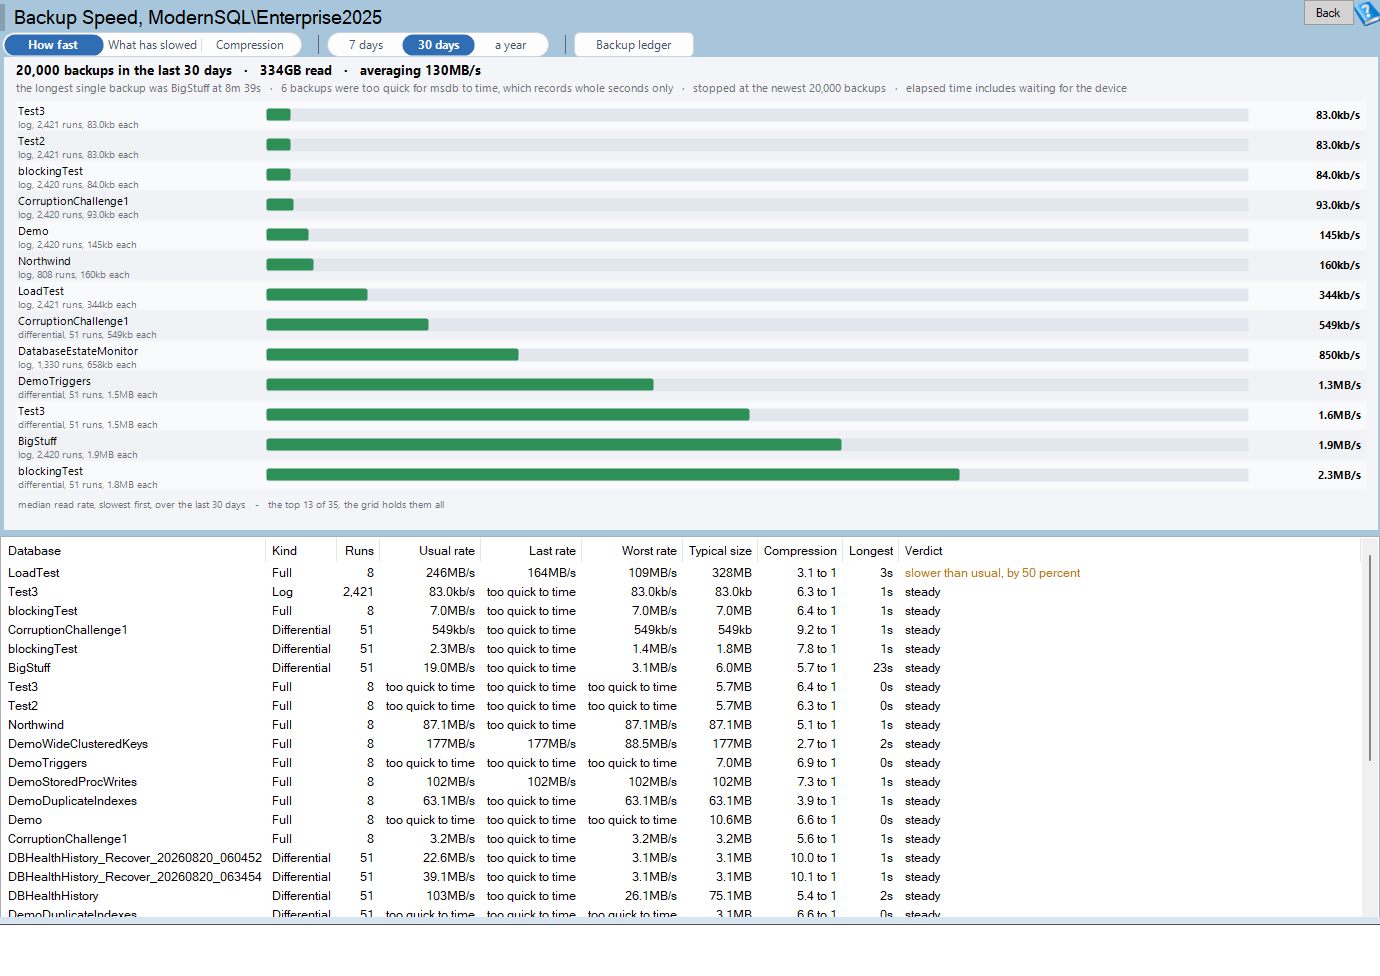This screenshot has width=1380, height=976.
Task: Click '20,000 backups in the last 30 days'
Action: [124, 70]
